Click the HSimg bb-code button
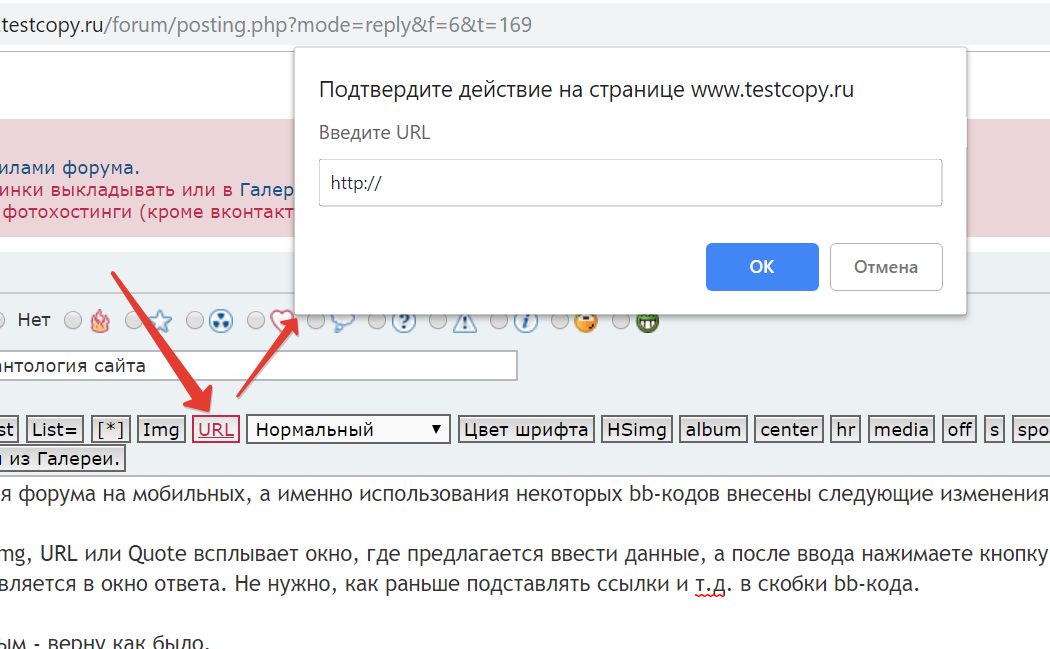The height and width of the screenshot is (649, 1050). point(637,430)
